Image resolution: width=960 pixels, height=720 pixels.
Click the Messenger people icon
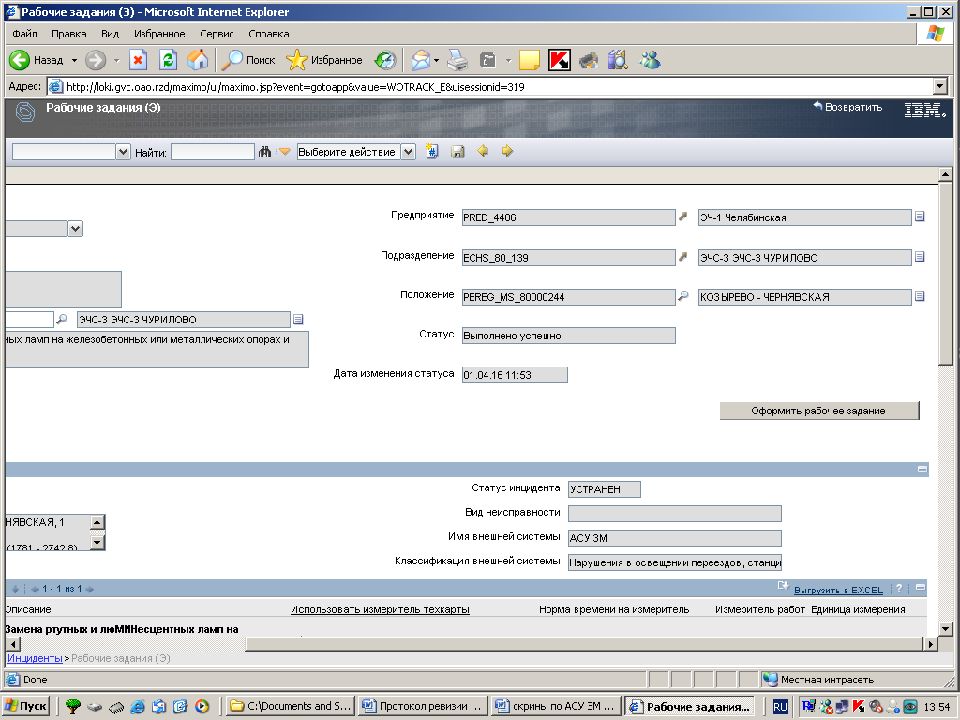point(650,60)
